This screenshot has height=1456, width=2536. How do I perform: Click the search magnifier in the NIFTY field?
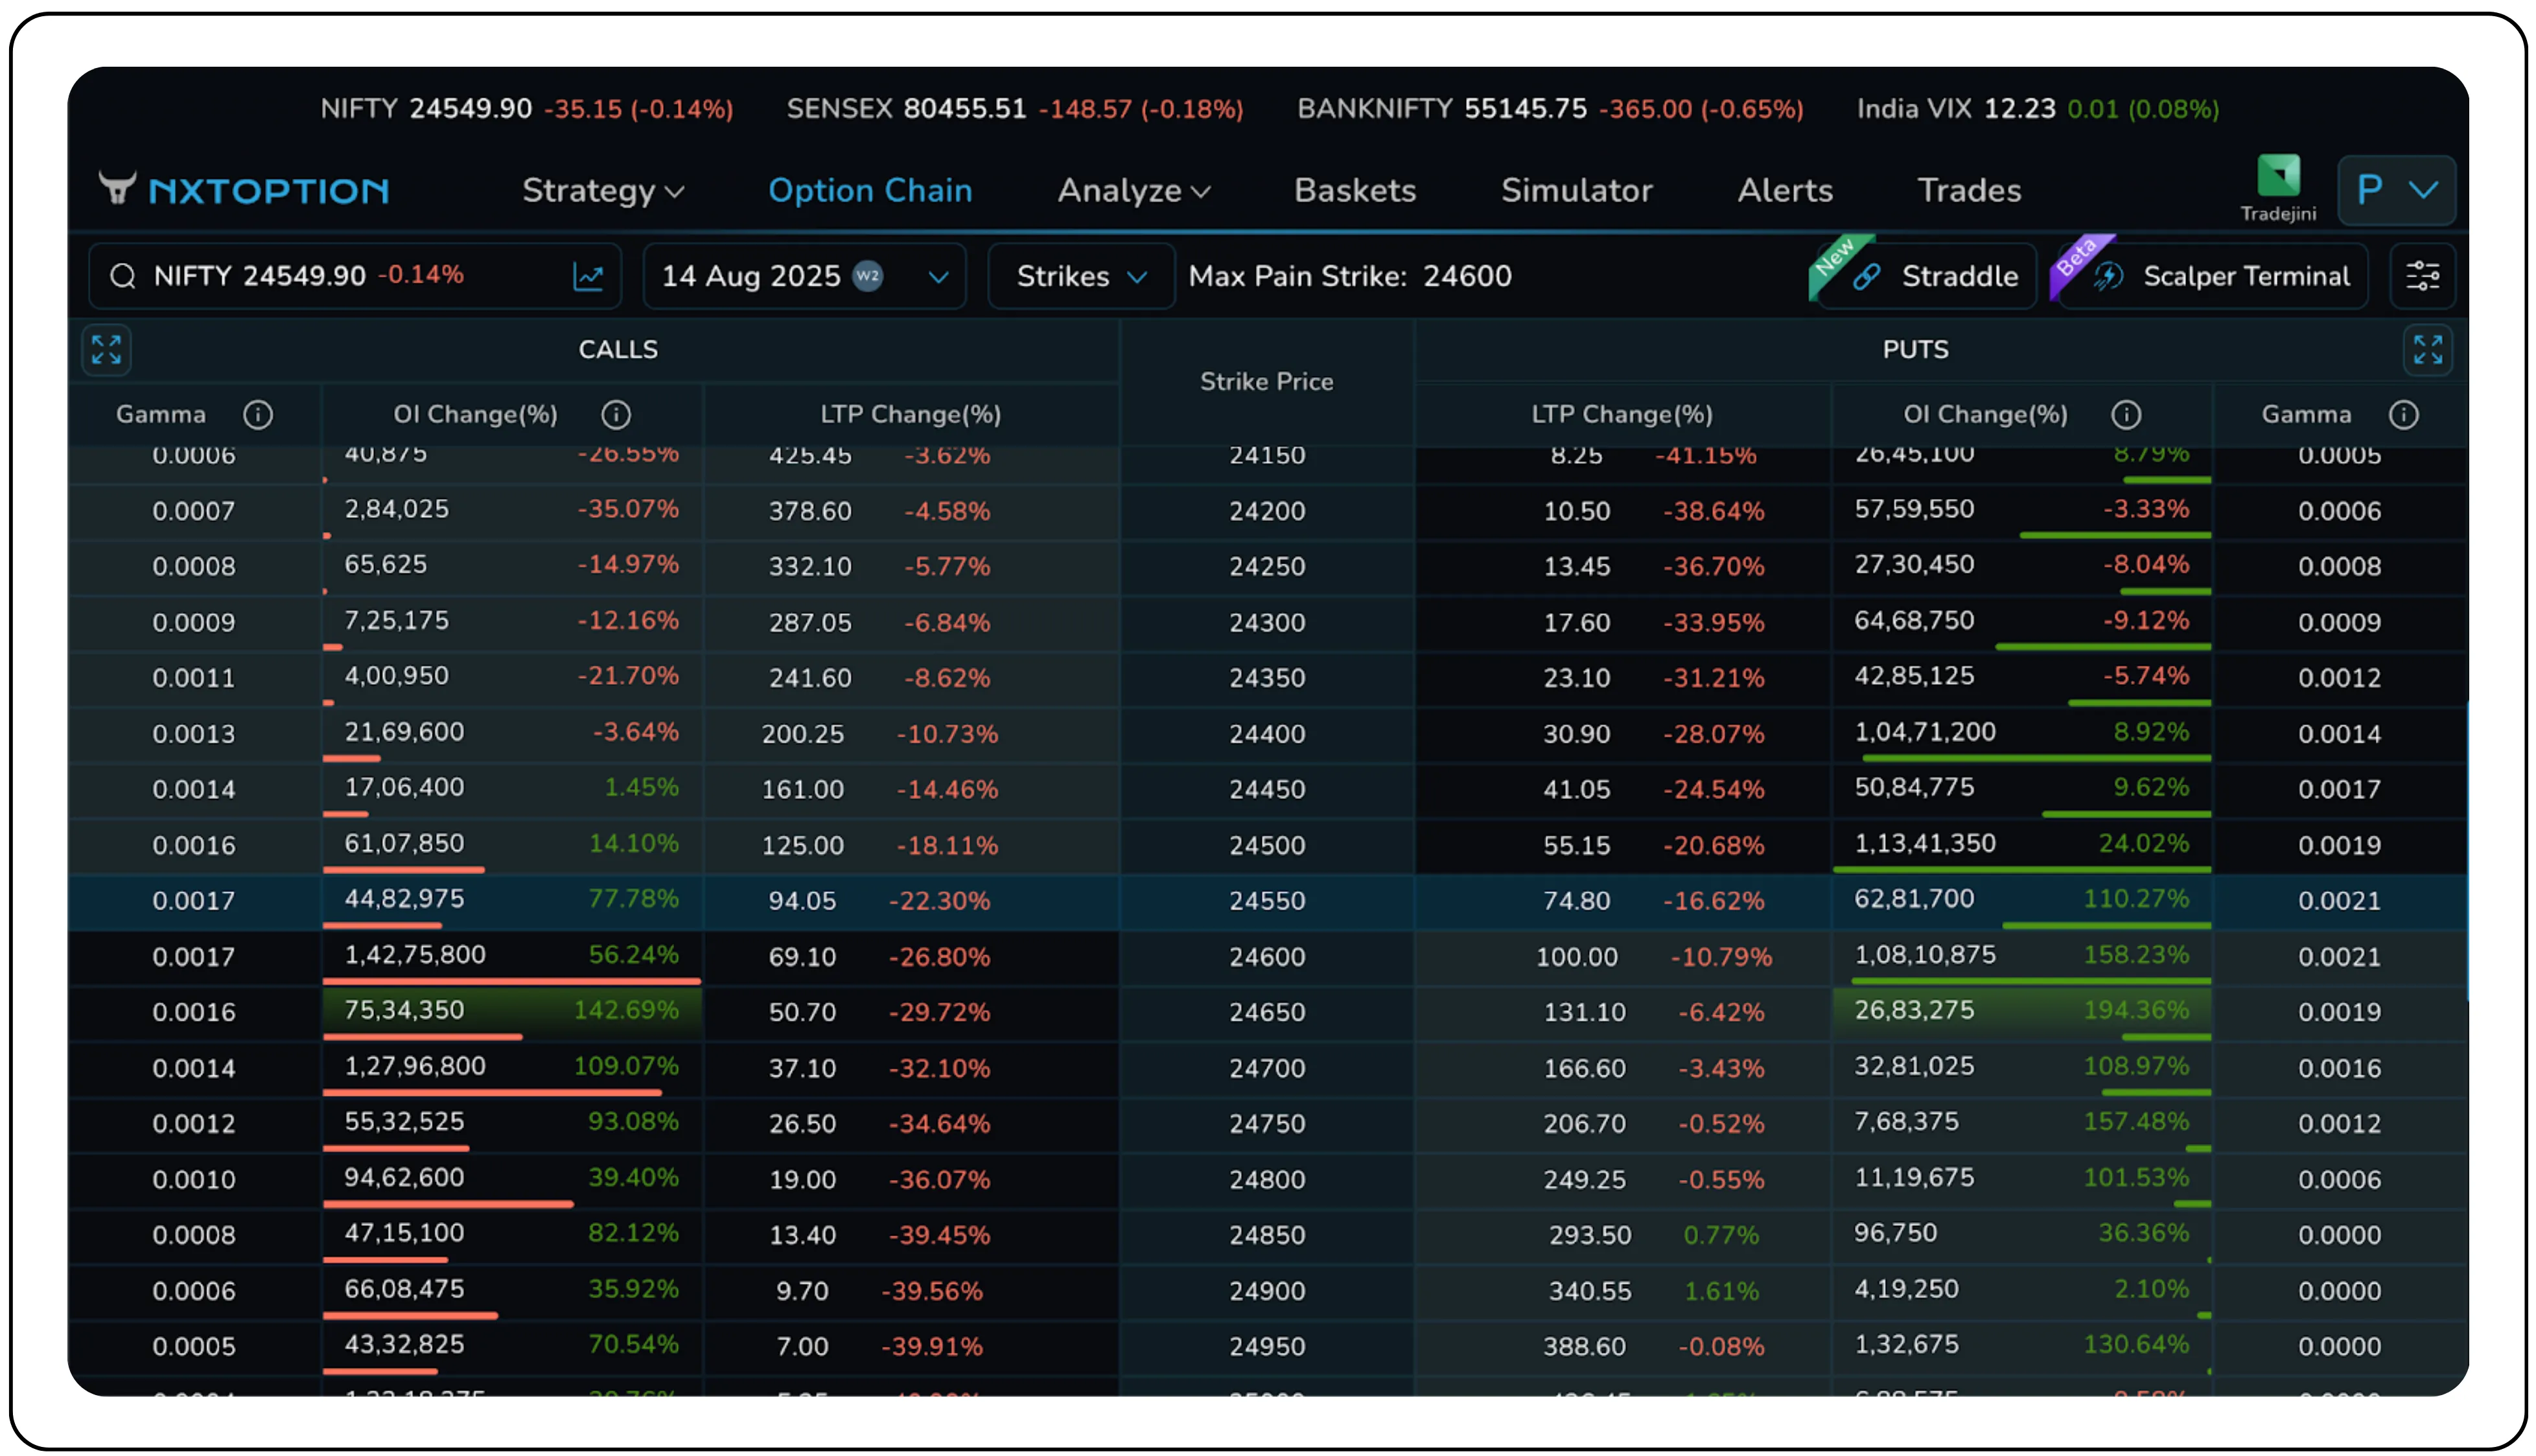pos(123,276)
